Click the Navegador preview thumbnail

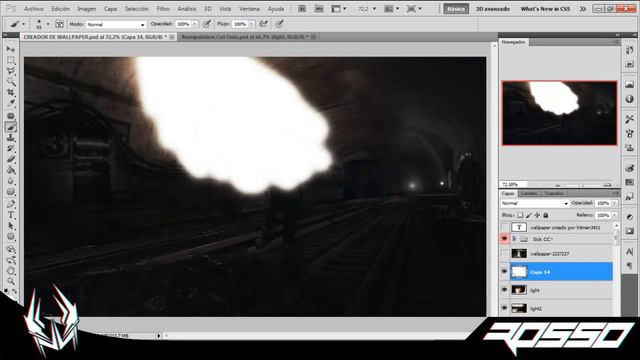[559, 113]
